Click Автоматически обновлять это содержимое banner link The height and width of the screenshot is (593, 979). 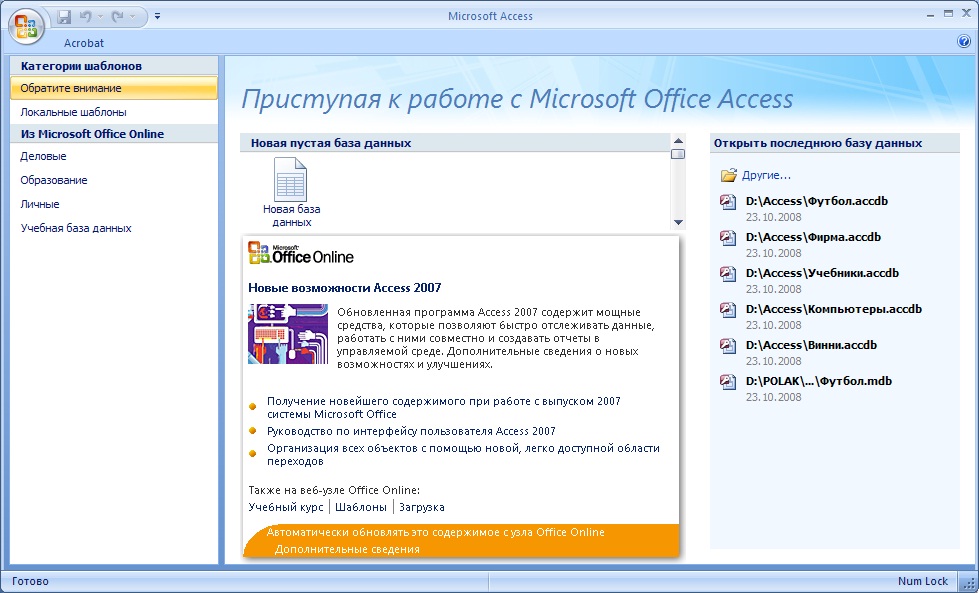tap(436, 532)
